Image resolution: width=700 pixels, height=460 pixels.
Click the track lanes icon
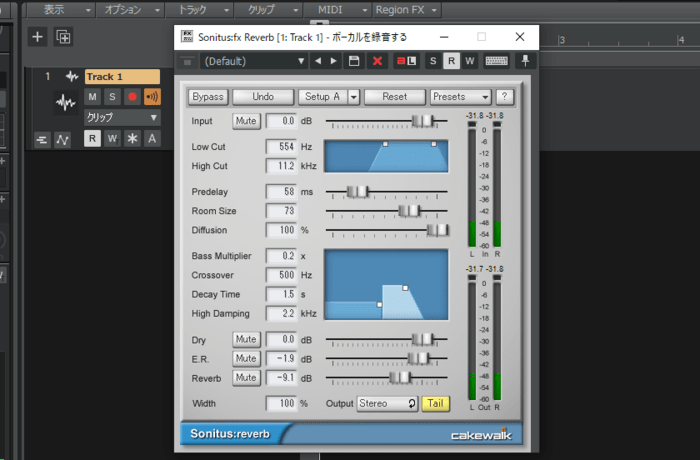tap(42, 140)
